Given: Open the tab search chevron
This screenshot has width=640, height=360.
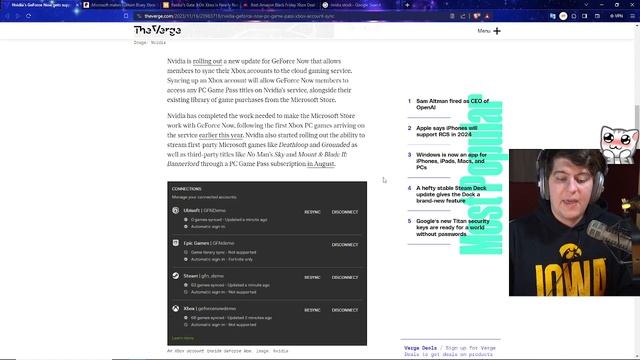Looking at the screenshot, I should [587, 5].
